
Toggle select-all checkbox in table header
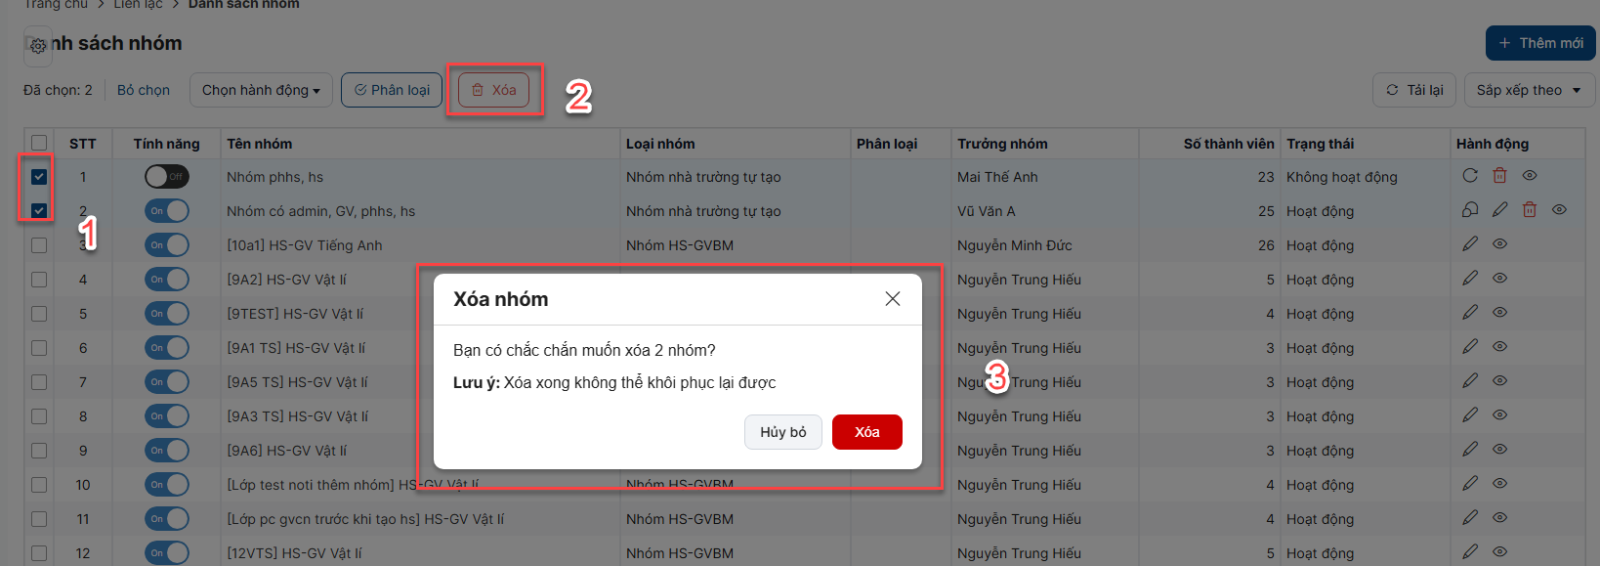click(x=39, y=143)
